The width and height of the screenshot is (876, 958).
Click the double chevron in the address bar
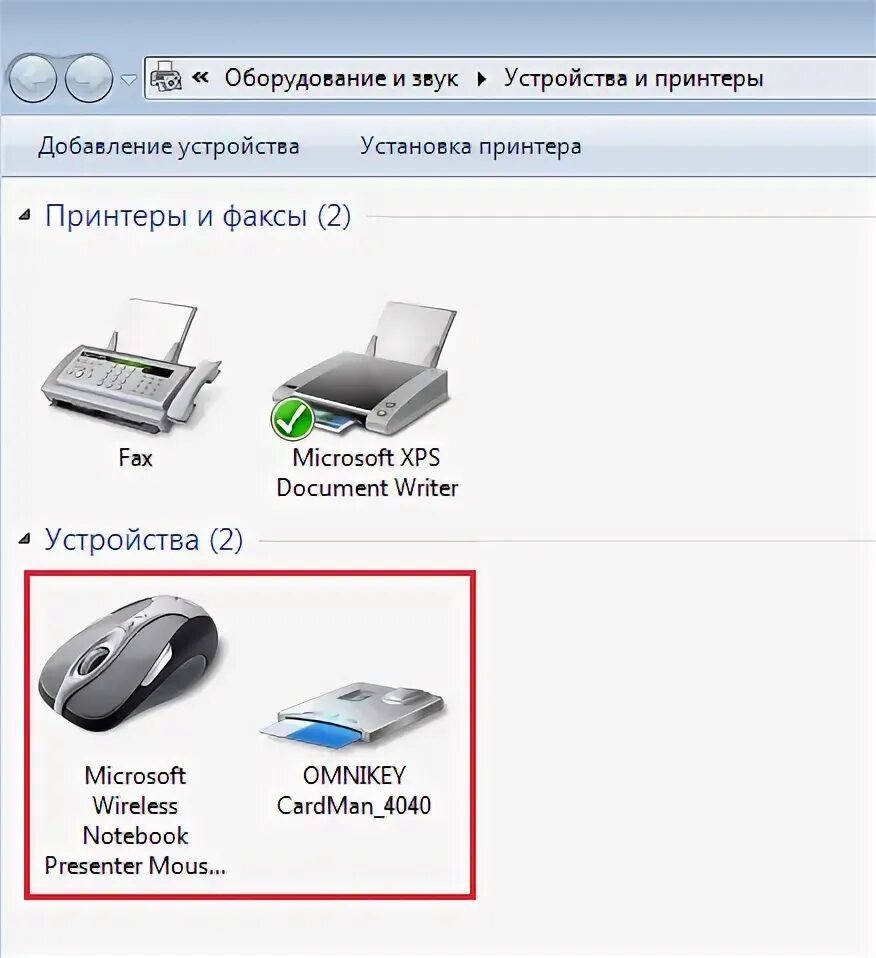[200, 78]
